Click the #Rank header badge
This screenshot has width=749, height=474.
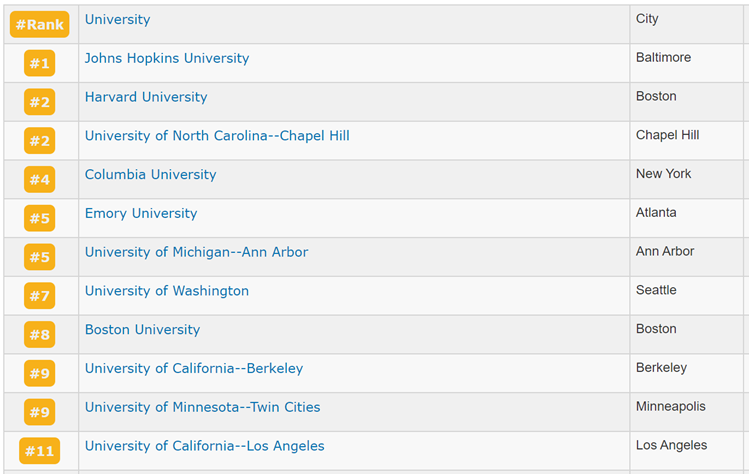tap(40, 24)
